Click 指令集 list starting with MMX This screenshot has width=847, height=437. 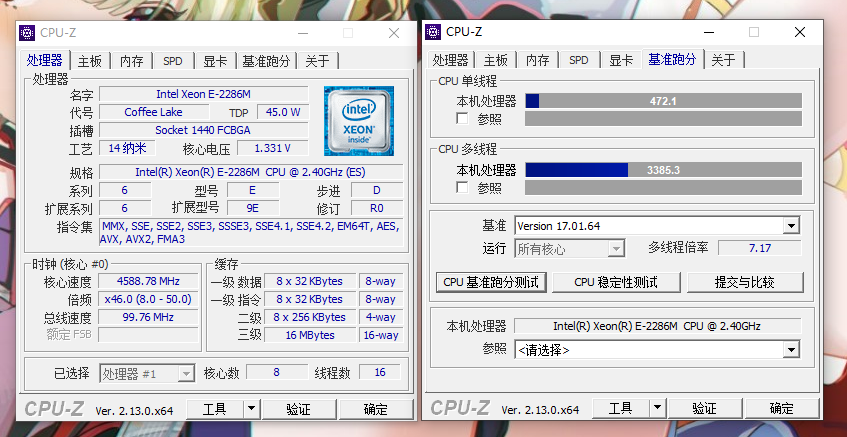[x=251, y=233]
